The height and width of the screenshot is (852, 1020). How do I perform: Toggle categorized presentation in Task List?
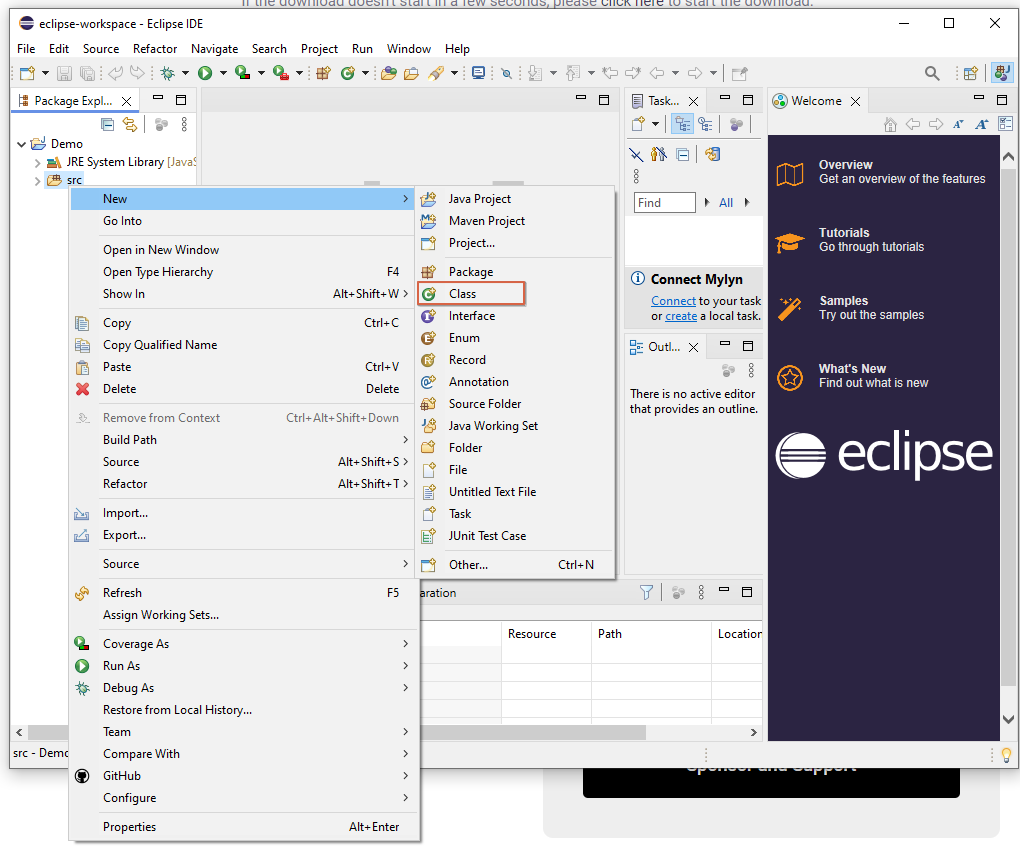(x=682, y=124)
